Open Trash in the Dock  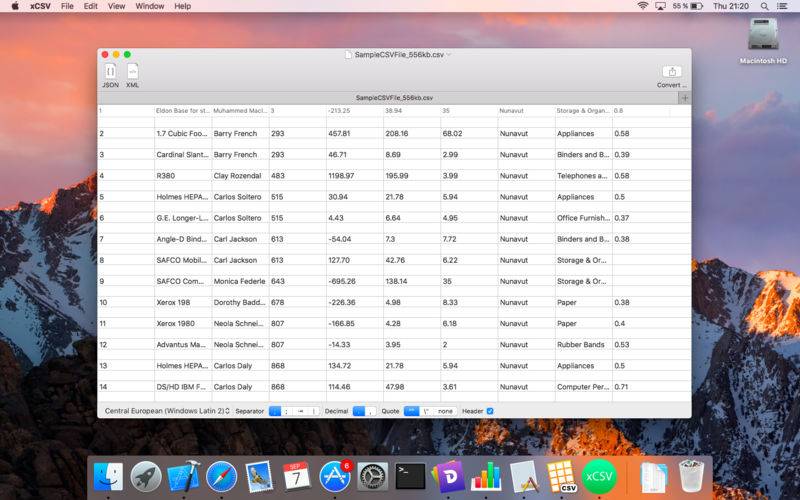(691, 477)
